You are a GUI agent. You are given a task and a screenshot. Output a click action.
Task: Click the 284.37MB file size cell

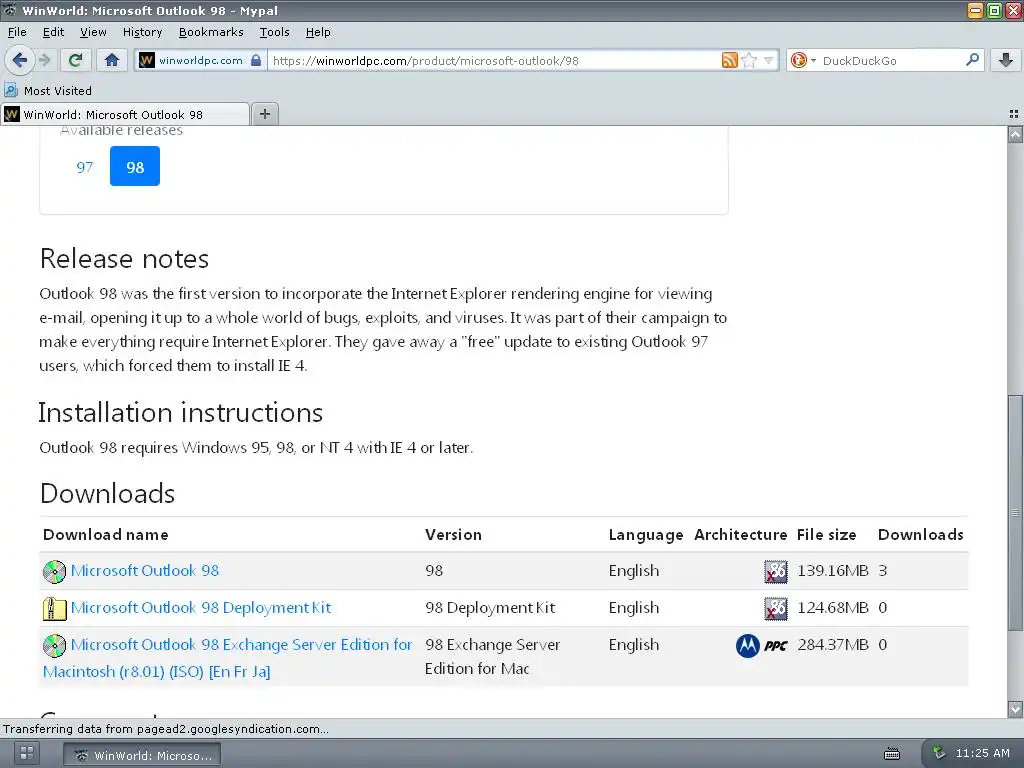[x=833, y=645]
